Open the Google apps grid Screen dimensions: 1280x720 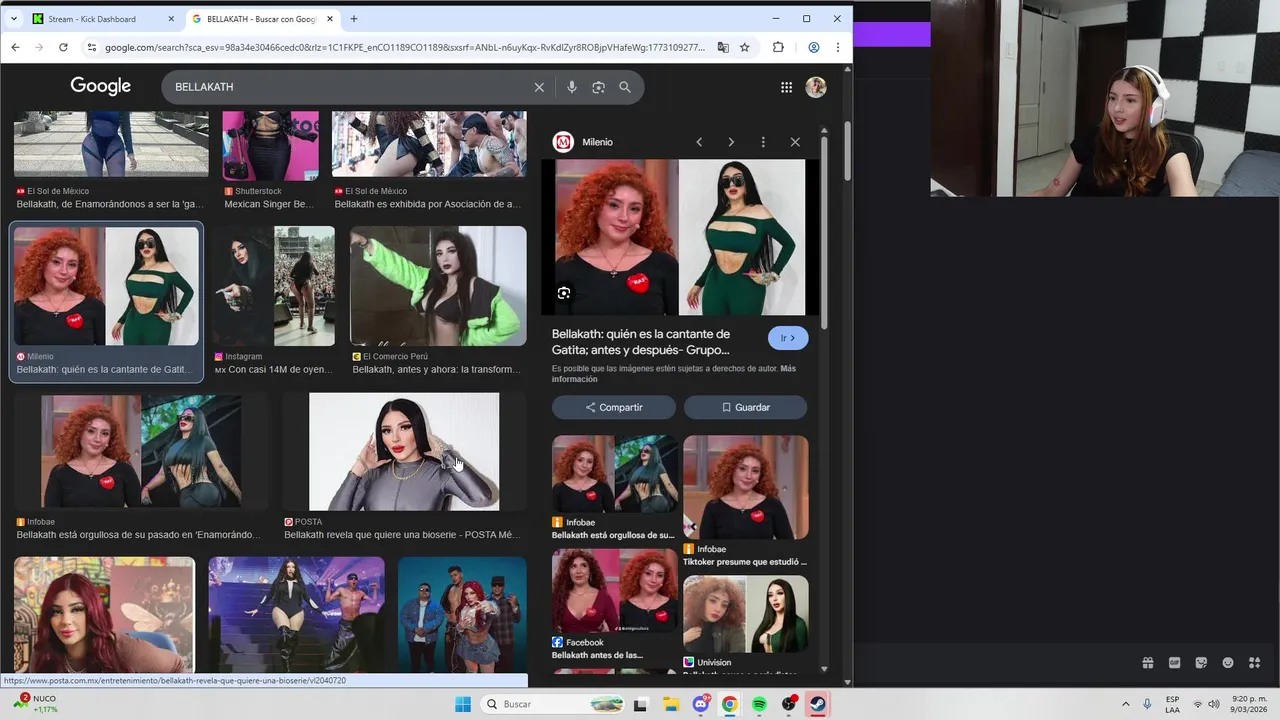[x=786, y=87]
